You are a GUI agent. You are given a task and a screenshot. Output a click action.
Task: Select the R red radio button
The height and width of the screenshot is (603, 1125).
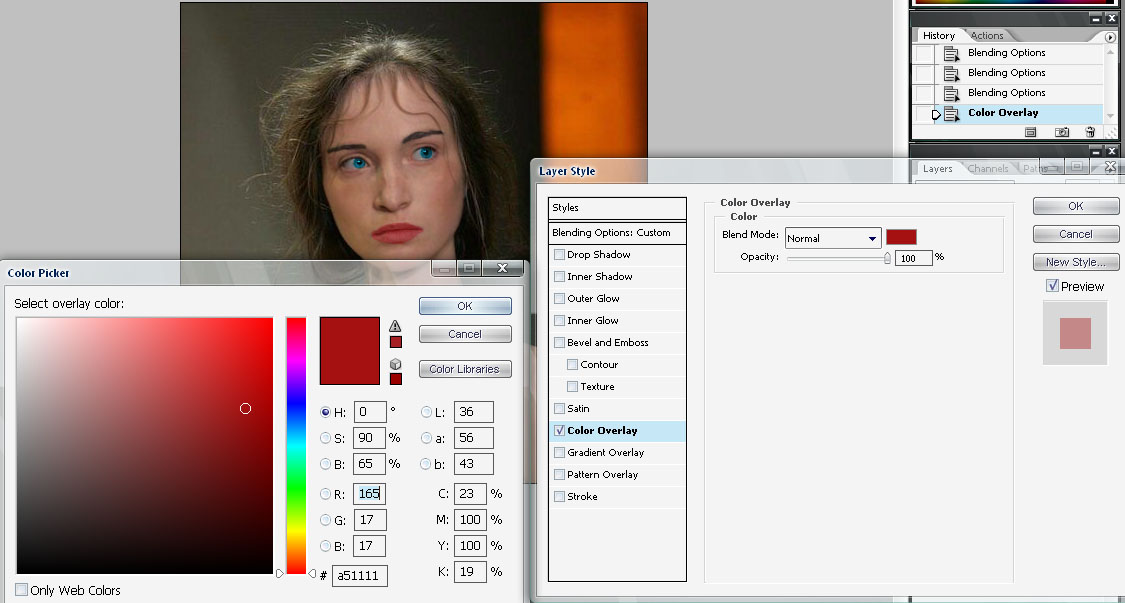pyautogui.click(x=326, y=494)
